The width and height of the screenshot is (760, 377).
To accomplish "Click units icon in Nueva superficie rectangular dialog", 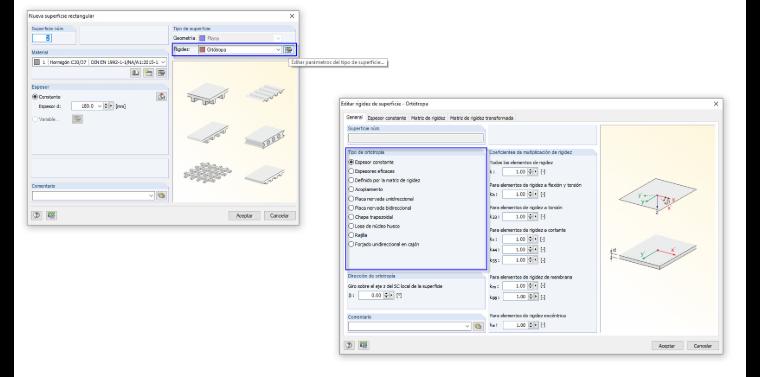I will (51, 215).
